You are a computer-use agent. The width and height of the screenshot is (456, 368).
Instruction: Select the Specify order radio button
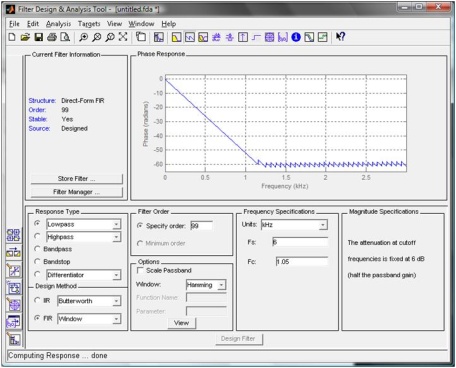[140, 226]
